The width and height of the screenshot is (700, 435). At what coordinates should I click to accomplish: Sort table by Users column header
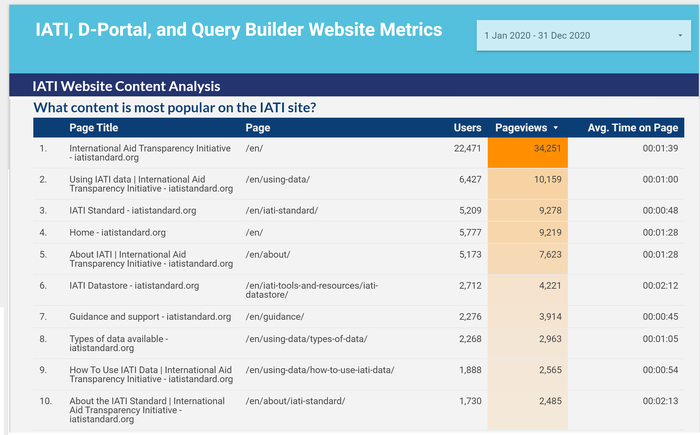[x=467, y=128]
